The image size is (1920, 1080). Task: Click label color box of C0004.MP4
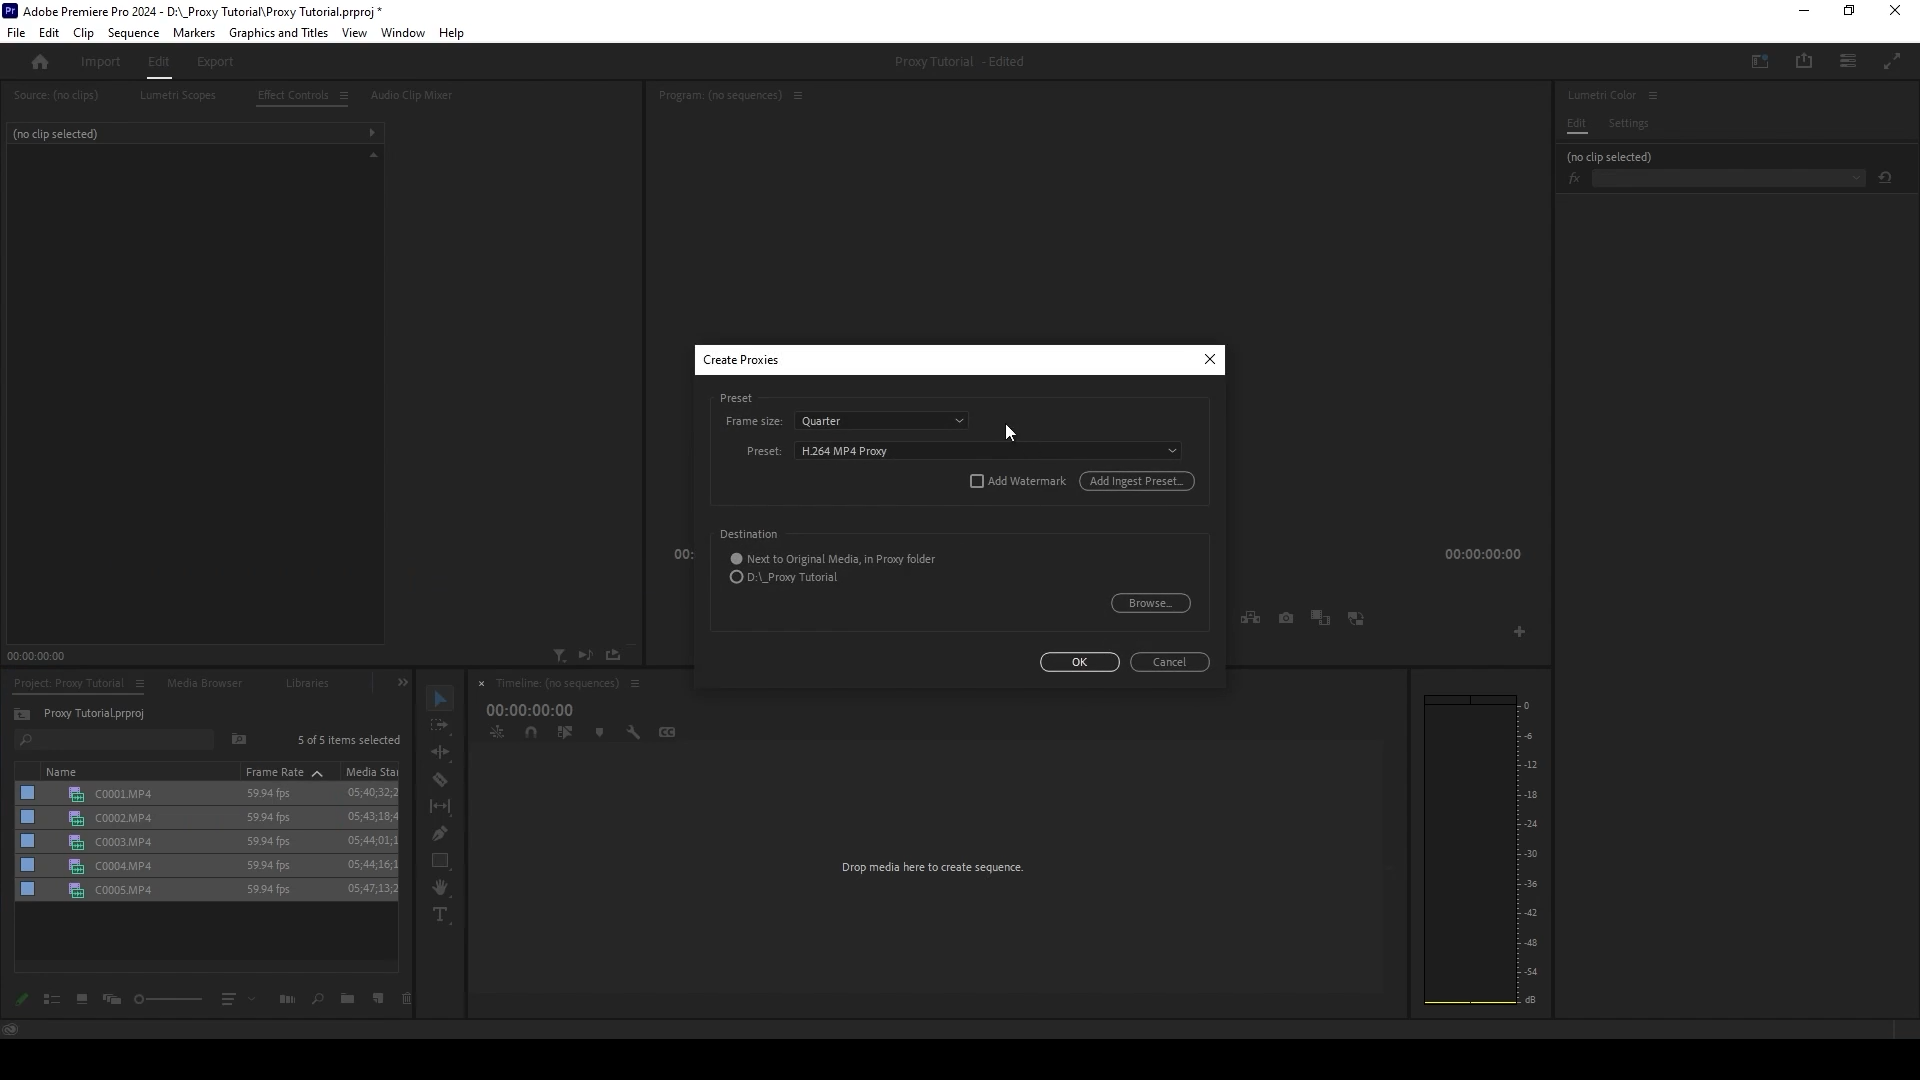pos(28,866)
